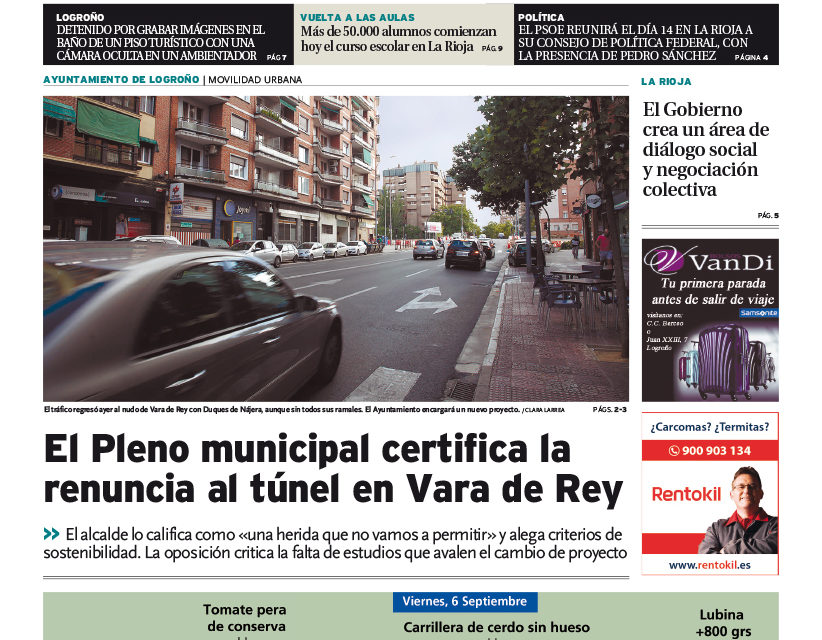Click the Ayuntamiento de Logroño section label
Viewport: 822px width, 640px height.
(x=121, y=80)
